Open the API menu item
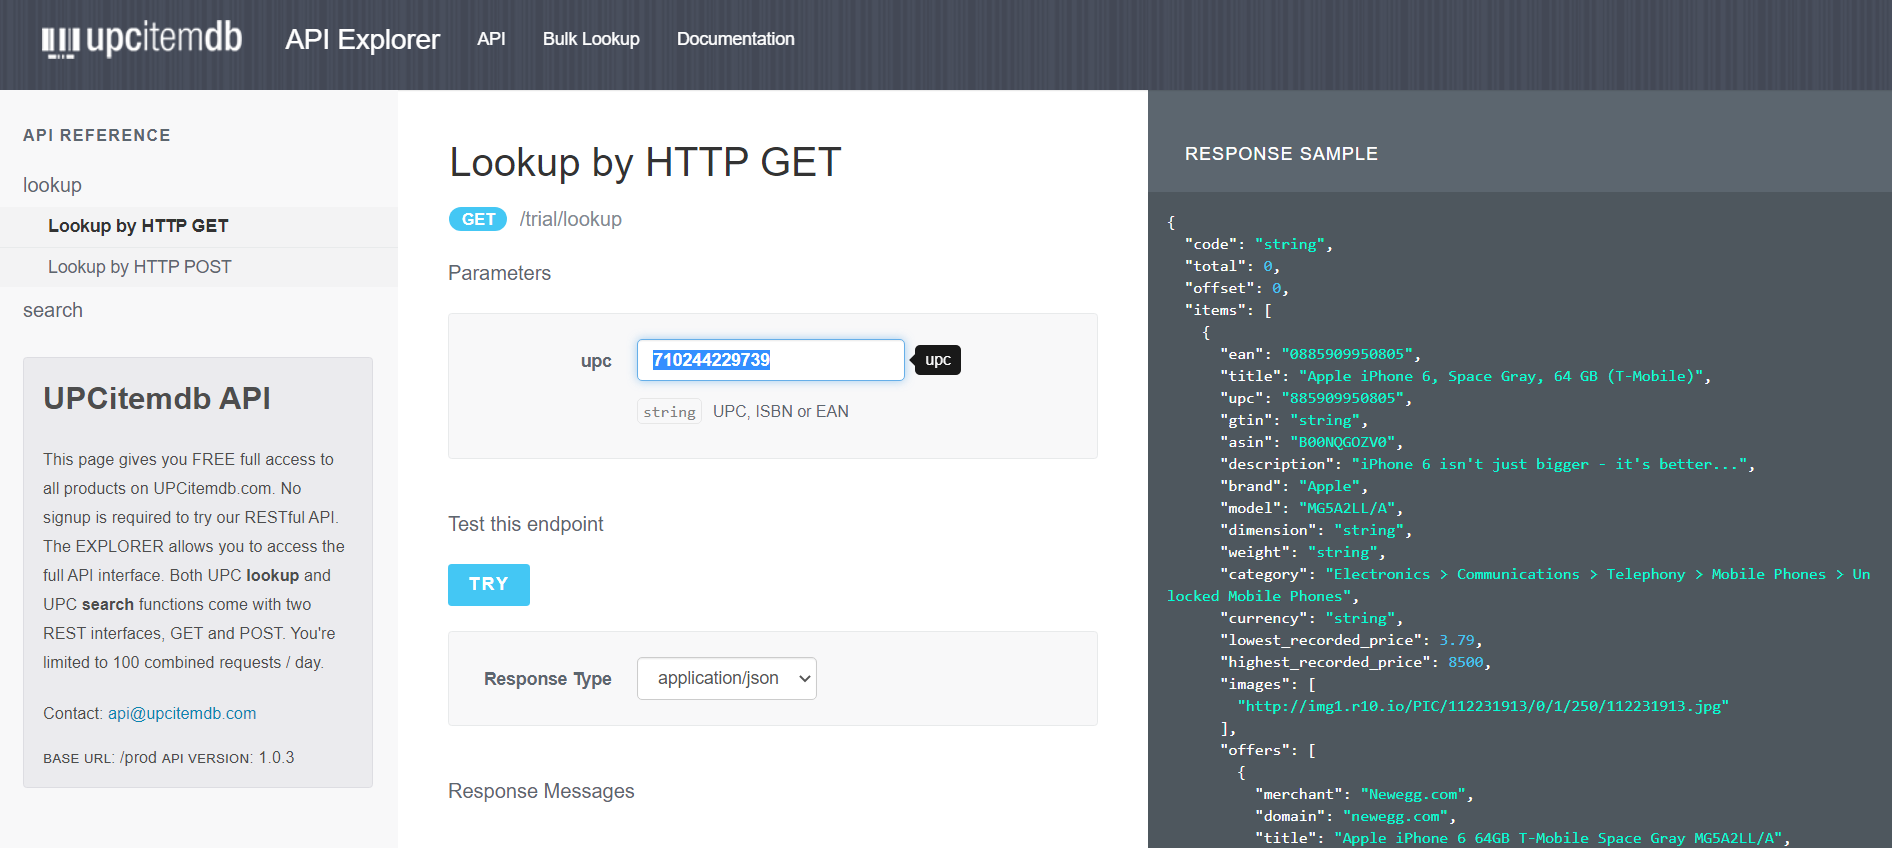 click(491, 39)
